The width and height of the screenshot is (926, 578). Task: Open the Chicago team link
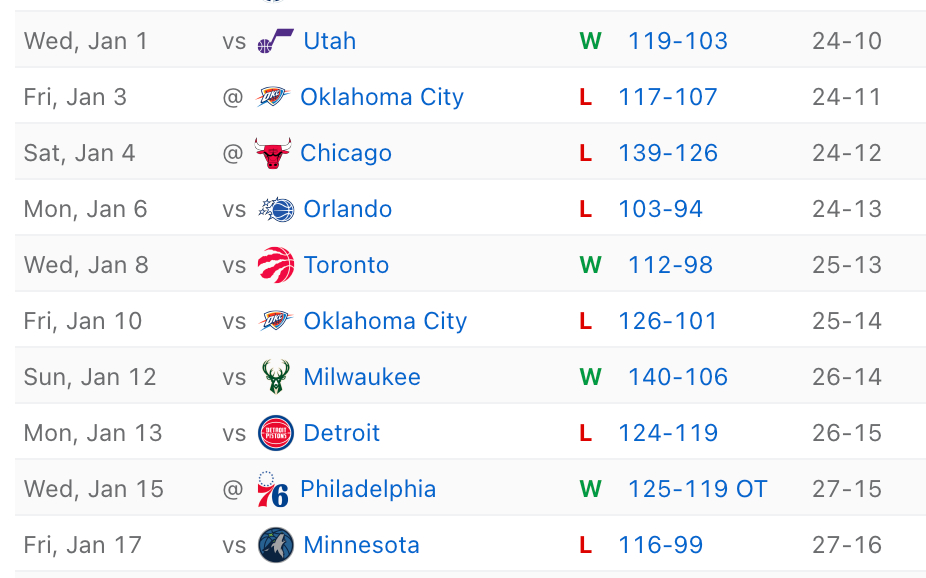tap(346, 153)
